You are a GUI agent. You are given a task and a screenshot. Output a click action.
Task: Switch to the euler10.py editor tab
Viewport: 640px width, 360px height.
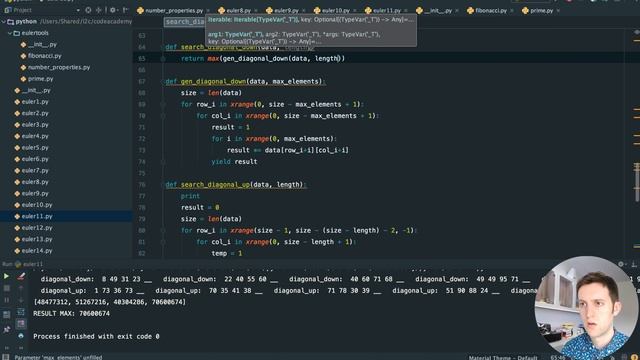click(x=336, y=11)
